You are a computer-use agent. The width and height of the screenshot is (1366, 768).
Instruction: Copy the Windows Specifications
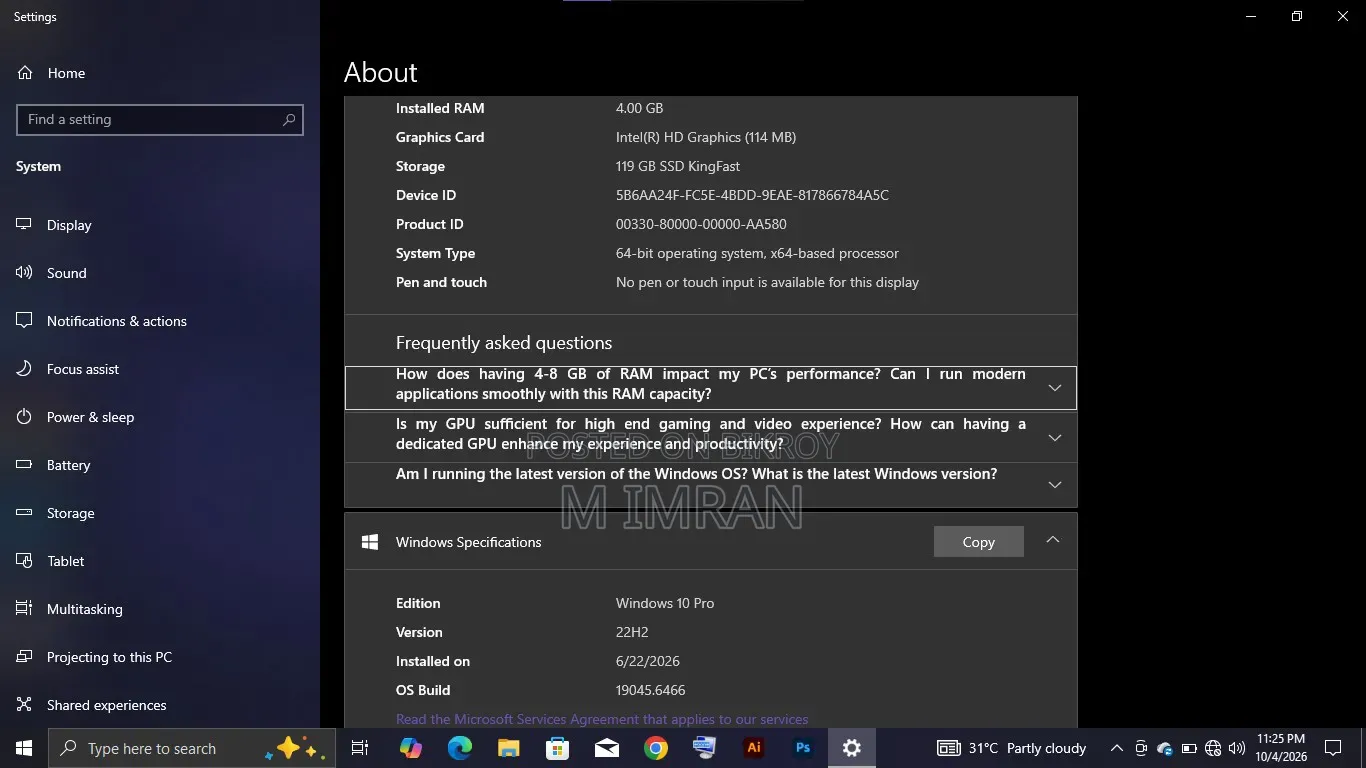click(x=978, y=542)
